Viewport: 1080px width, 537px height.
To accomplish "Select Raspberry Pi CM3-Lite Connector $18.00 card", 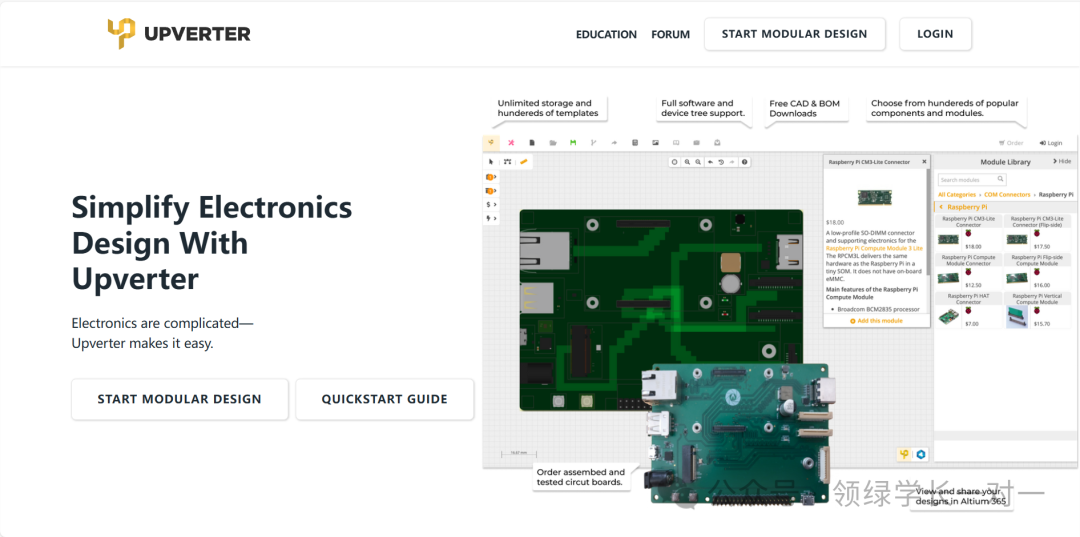I will pos(968,233).
